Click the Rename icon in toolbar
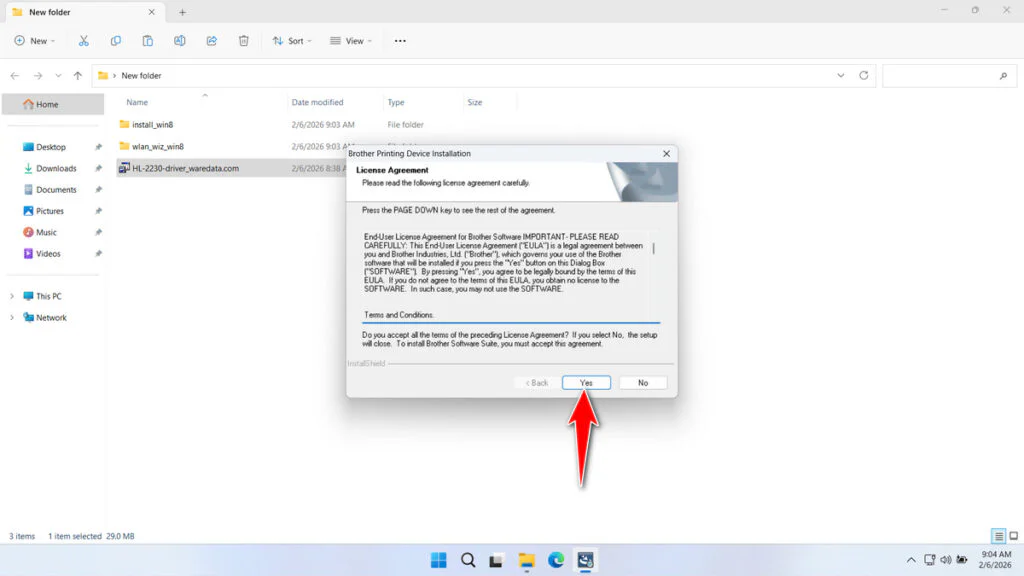The image size is (1024, 576). pyautogui.click(x=180, y=41)
